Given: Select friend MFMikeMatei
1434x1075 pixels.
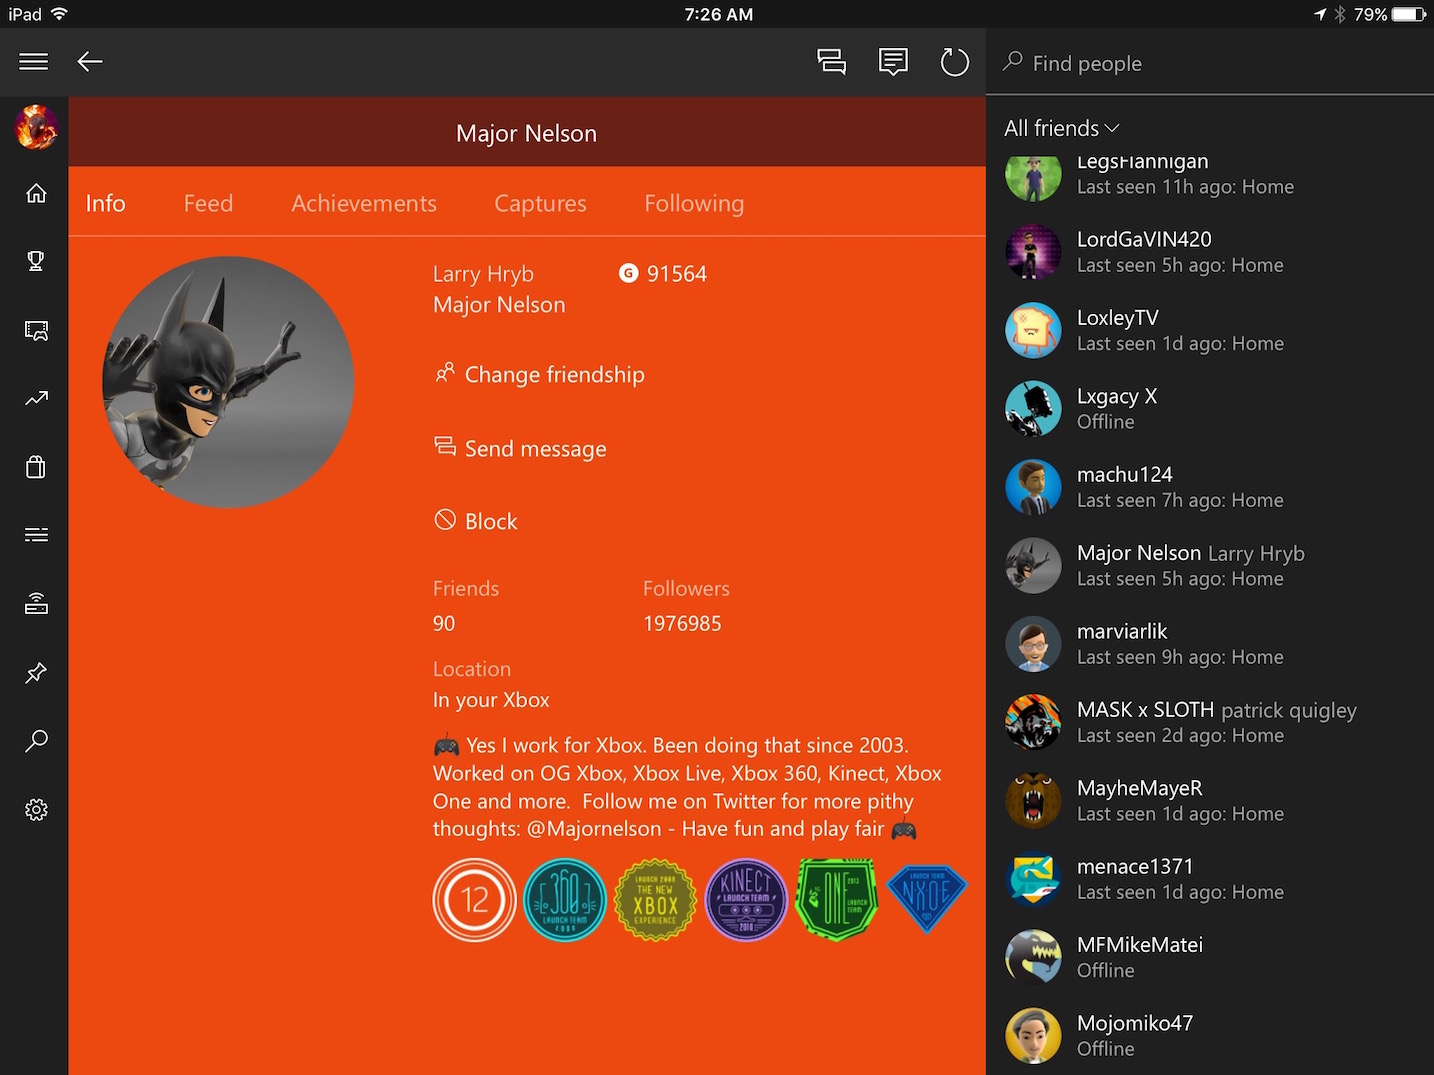Looking at the screenshot, I should [1210, 957].
